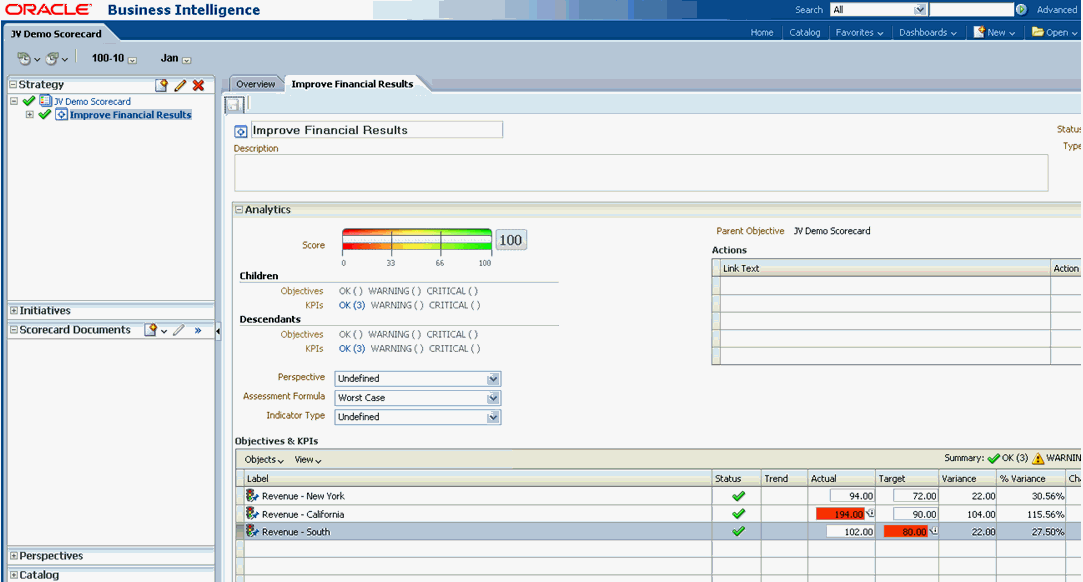
Task: Click status check mark for Revenue - New York
Action: point(738,496)
